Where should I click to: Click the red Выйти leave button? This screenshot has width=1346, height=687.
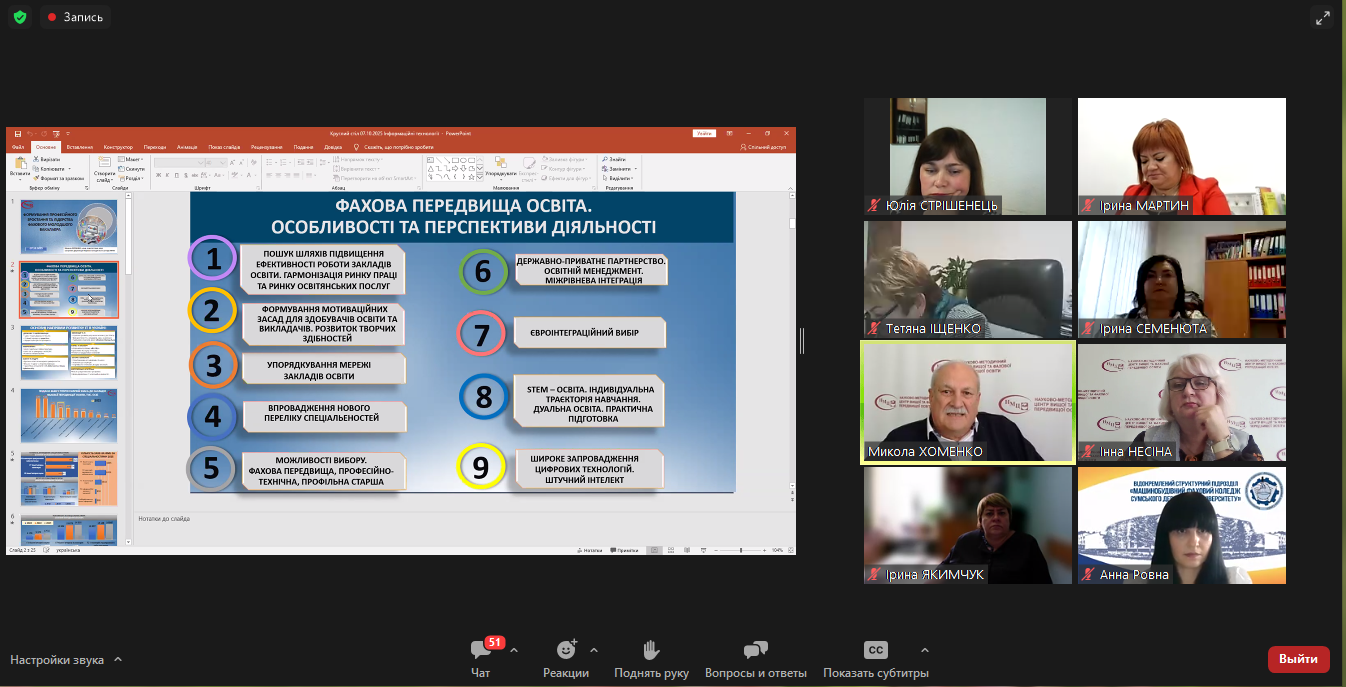(1298, 659)
